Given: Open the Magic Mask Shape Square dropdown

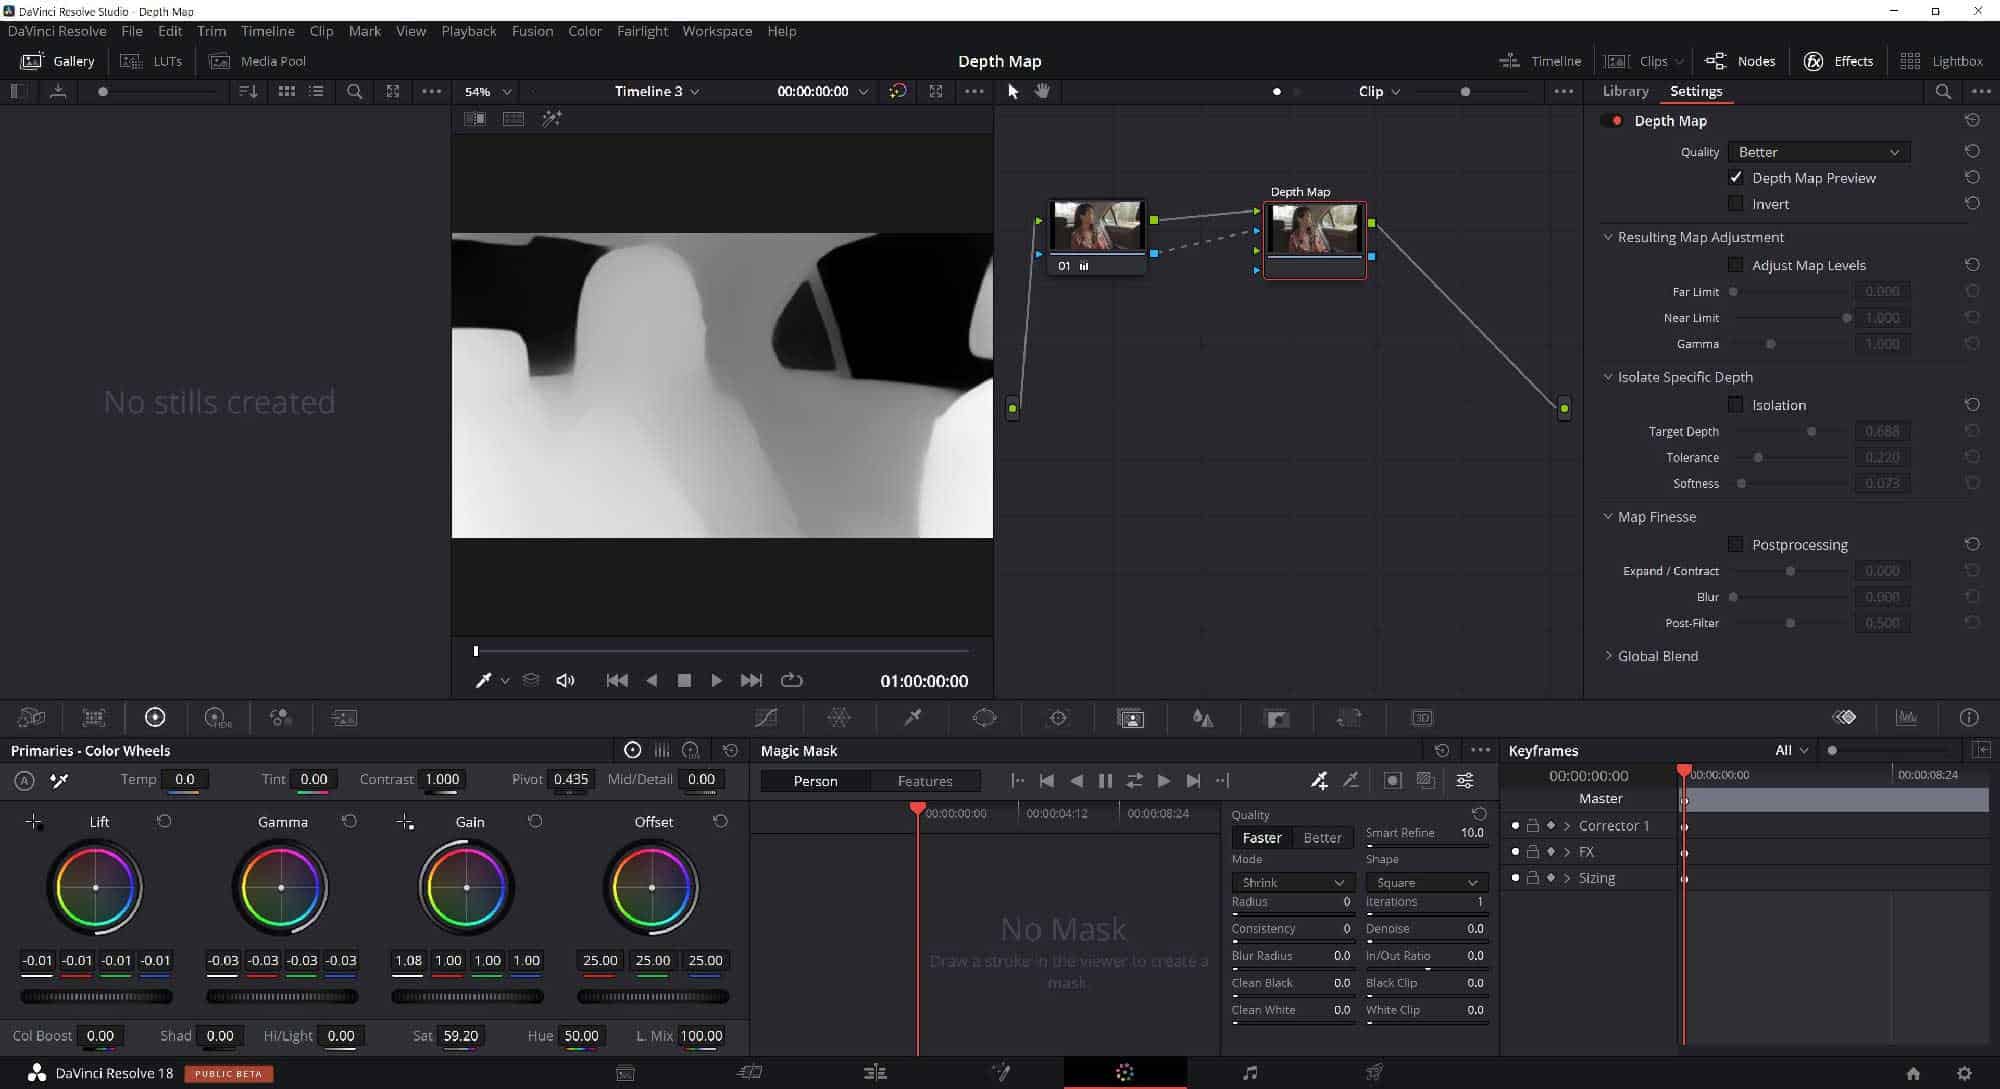Looking at the screenshot, I should (1426, 883).
